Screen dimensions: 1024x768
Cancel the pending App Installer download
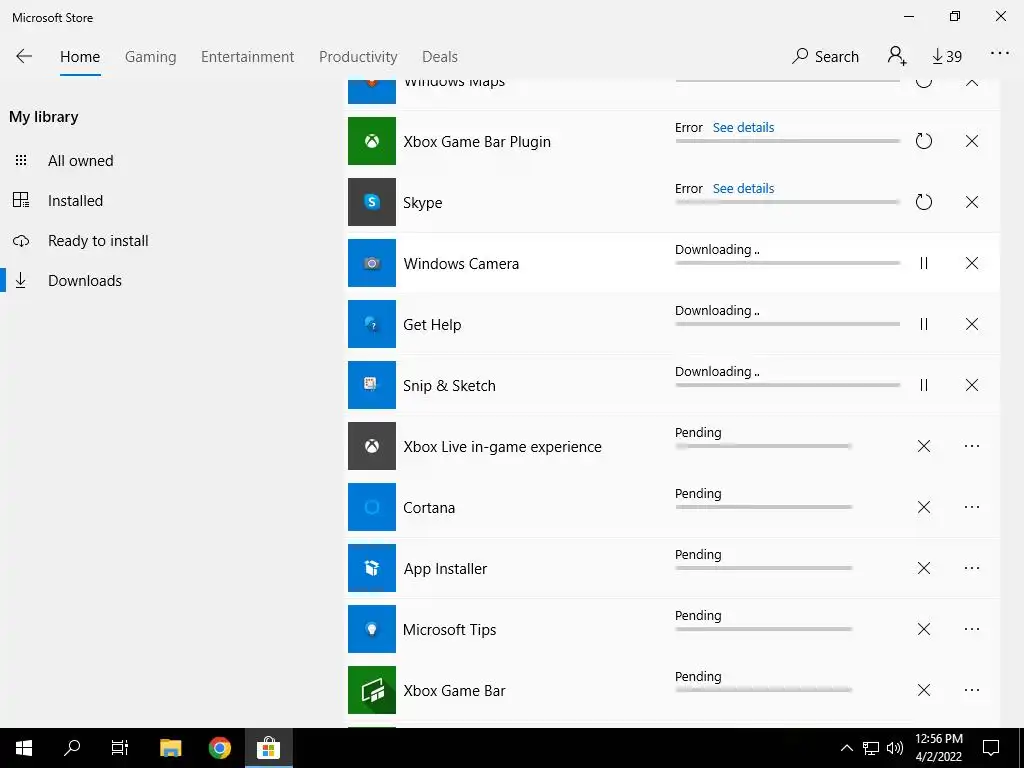click(x=923, y=568)
